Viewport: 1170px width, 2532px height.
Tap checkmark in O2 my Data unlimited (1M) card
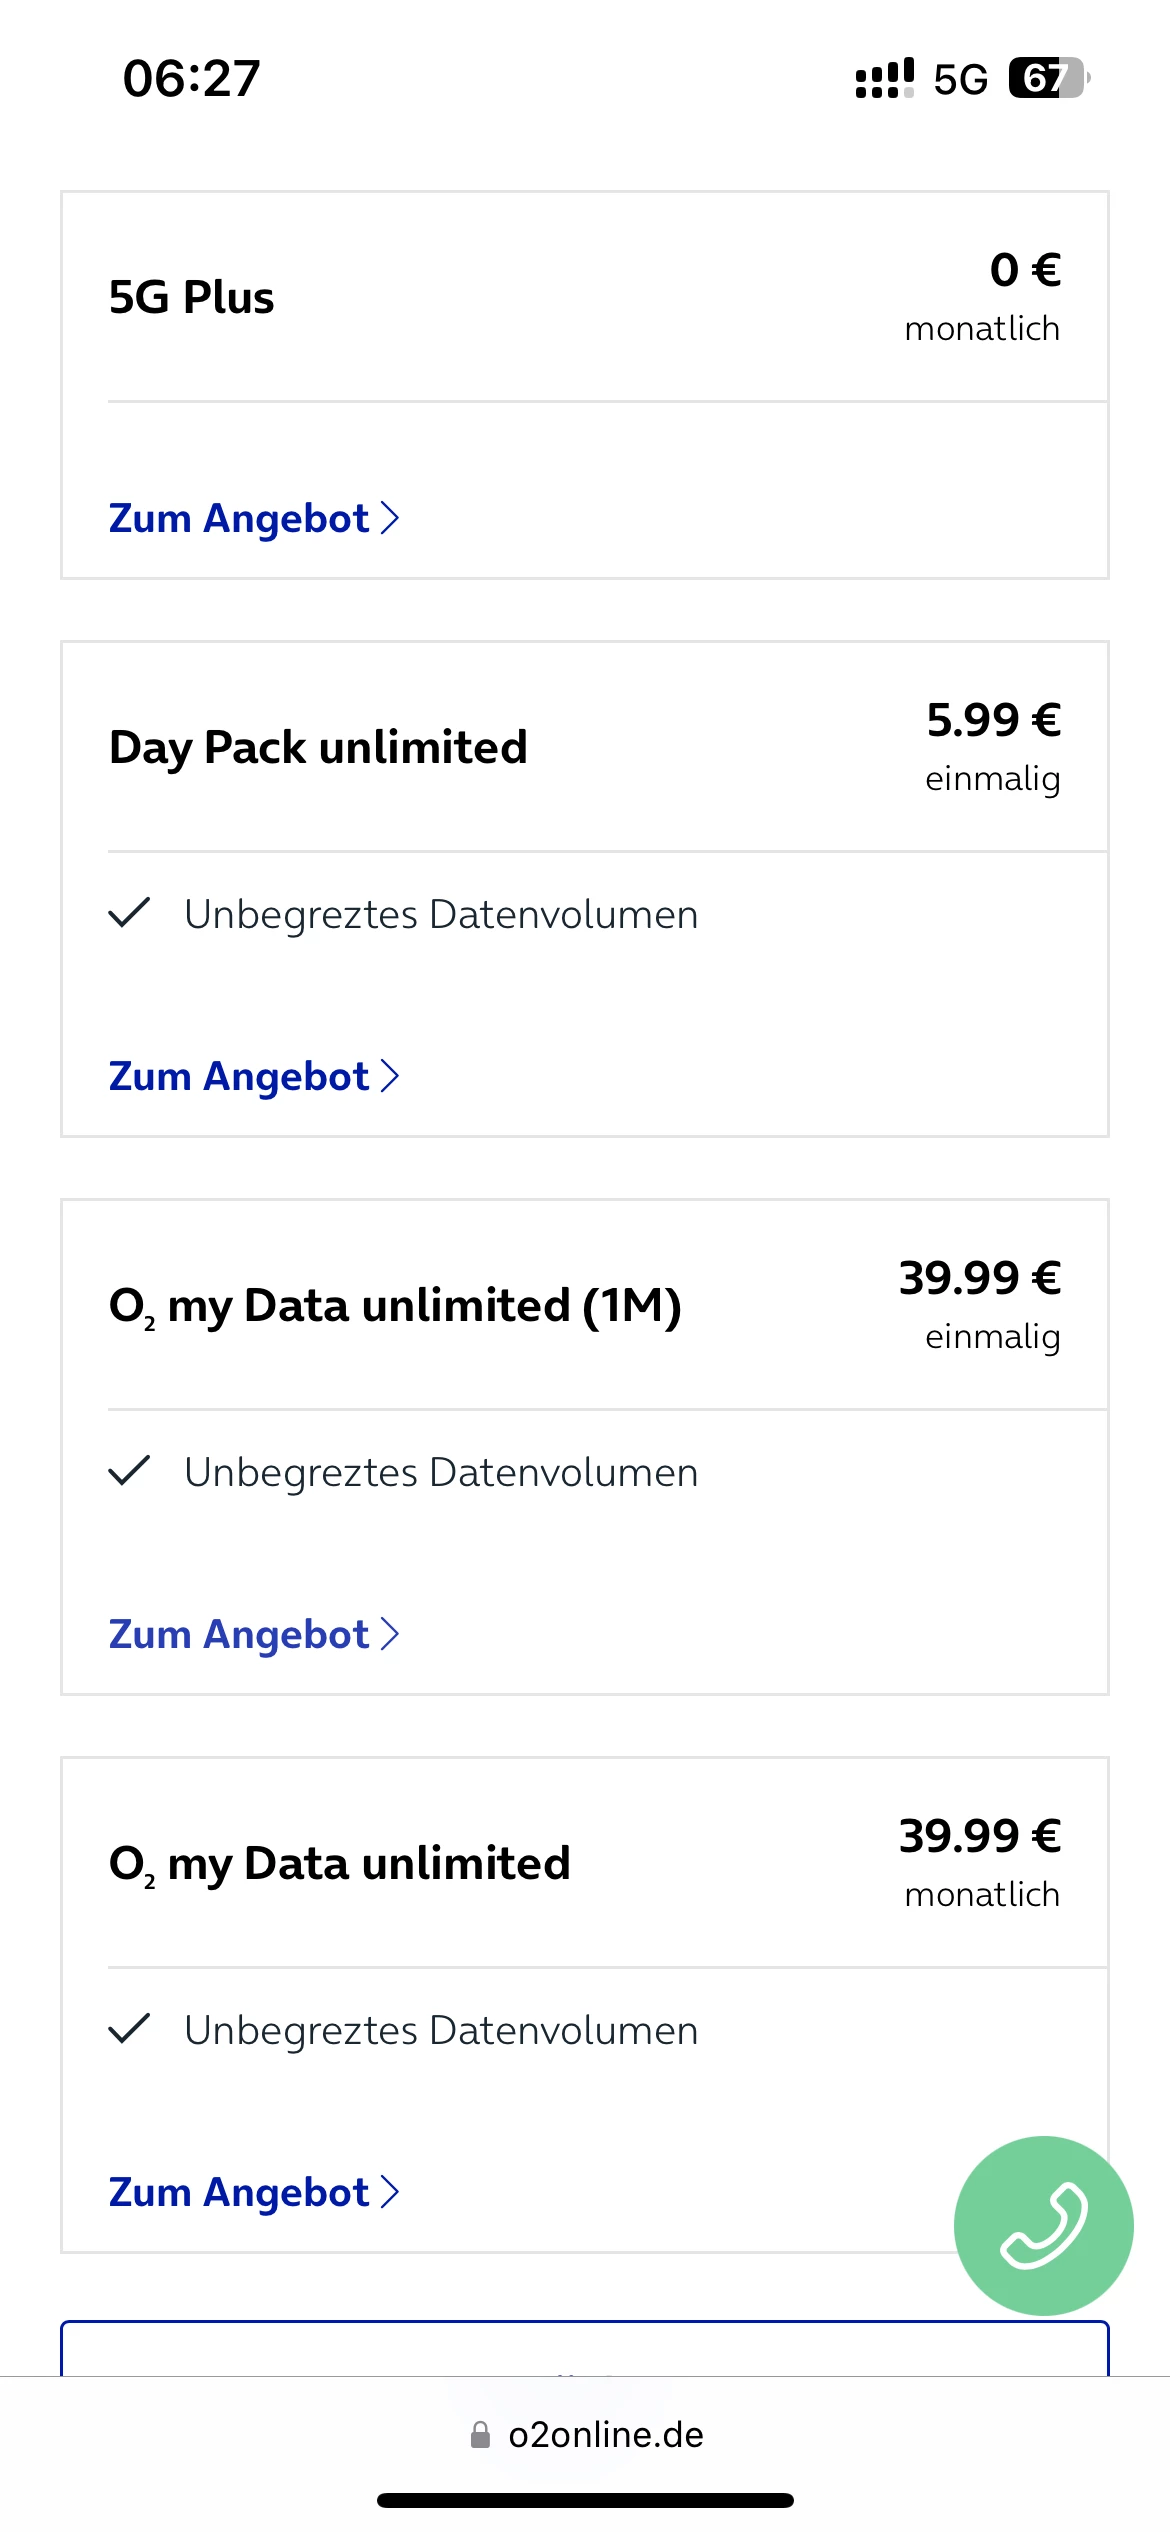pos(129,1471)
